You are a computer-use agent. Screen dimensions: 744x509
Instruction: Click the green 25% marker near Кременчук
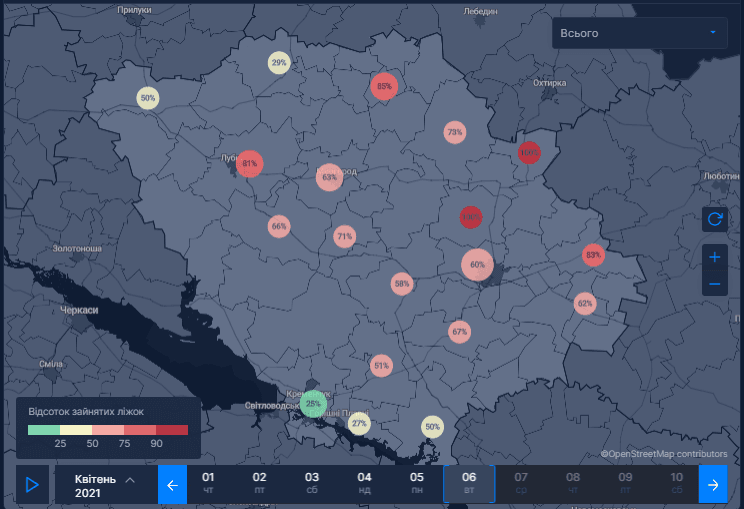[313, 404]
